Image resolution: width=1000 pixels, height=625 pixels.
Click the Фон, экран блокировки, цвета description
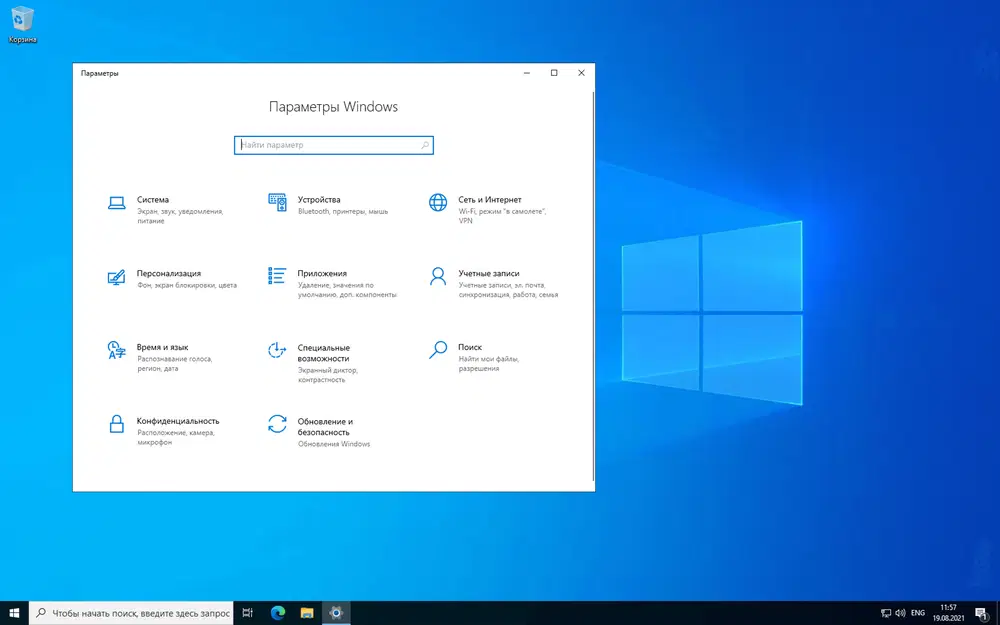[187, 286]
